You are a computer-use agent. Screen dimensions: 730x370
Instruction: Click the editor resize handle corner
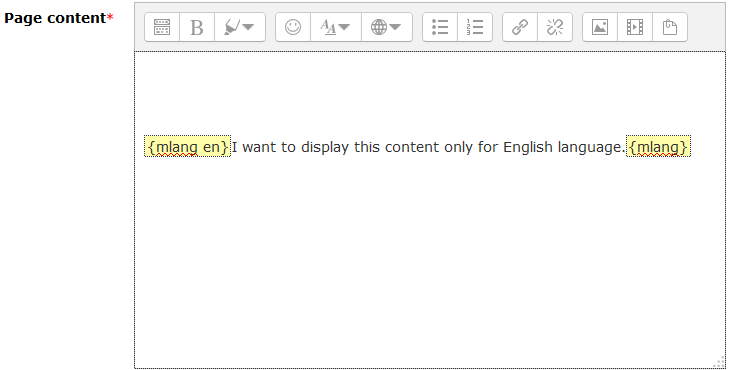pos(720,362)
